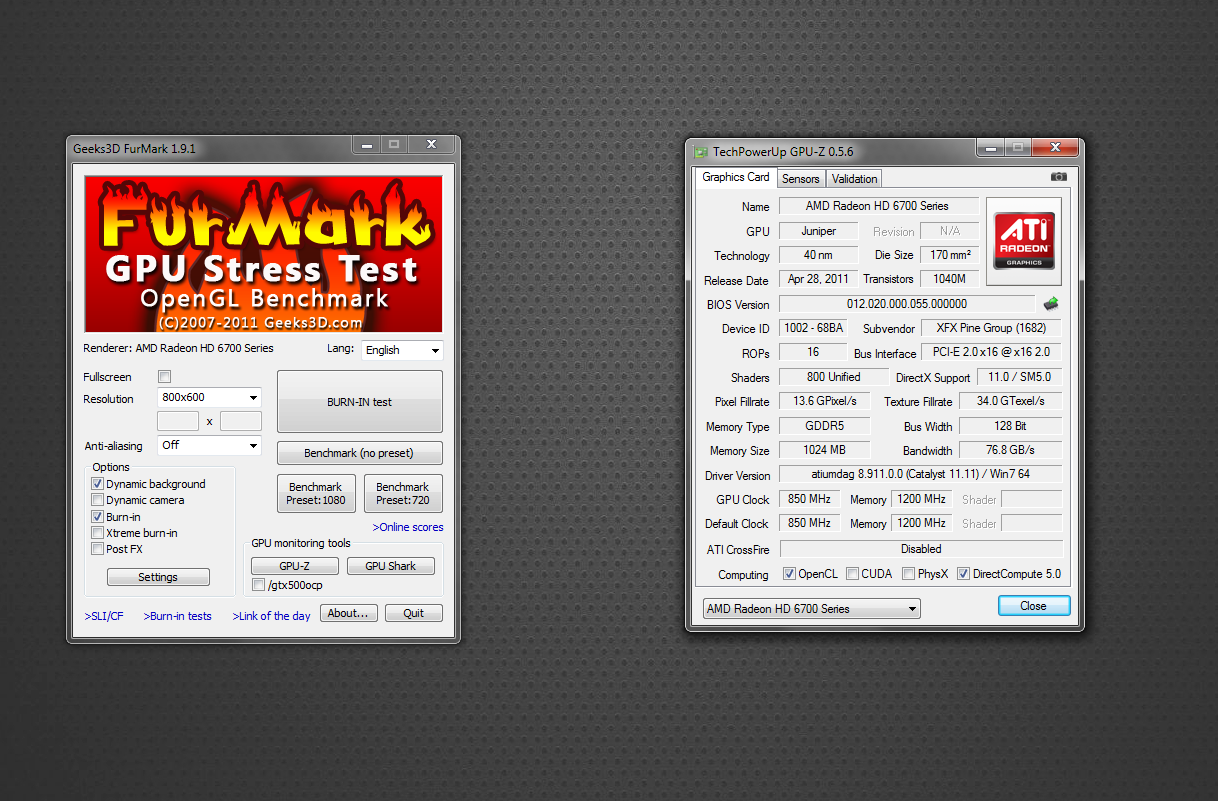
Task: Click the Pixel Fillrate 13.6 GPixel/s value
Action: [x=824, y=402]
